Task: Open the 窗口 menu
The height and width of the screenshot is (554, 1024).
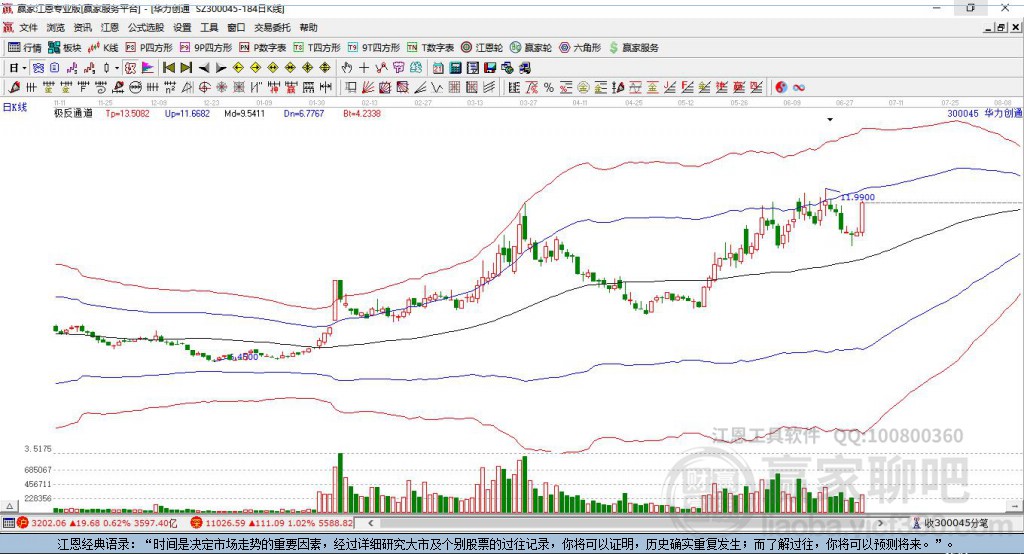Action: pyautogui.click(x=236, y=27)
